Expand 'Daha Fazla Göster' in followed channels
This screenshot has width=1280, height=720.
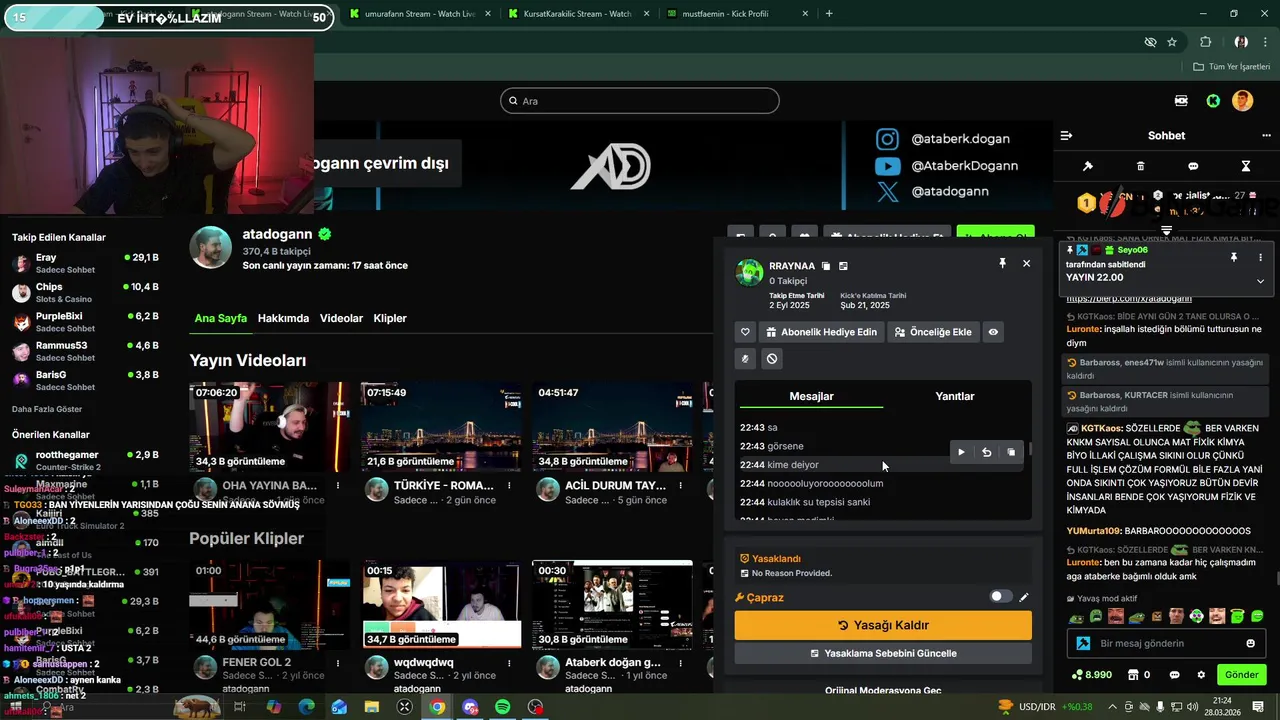click(47, 409)
